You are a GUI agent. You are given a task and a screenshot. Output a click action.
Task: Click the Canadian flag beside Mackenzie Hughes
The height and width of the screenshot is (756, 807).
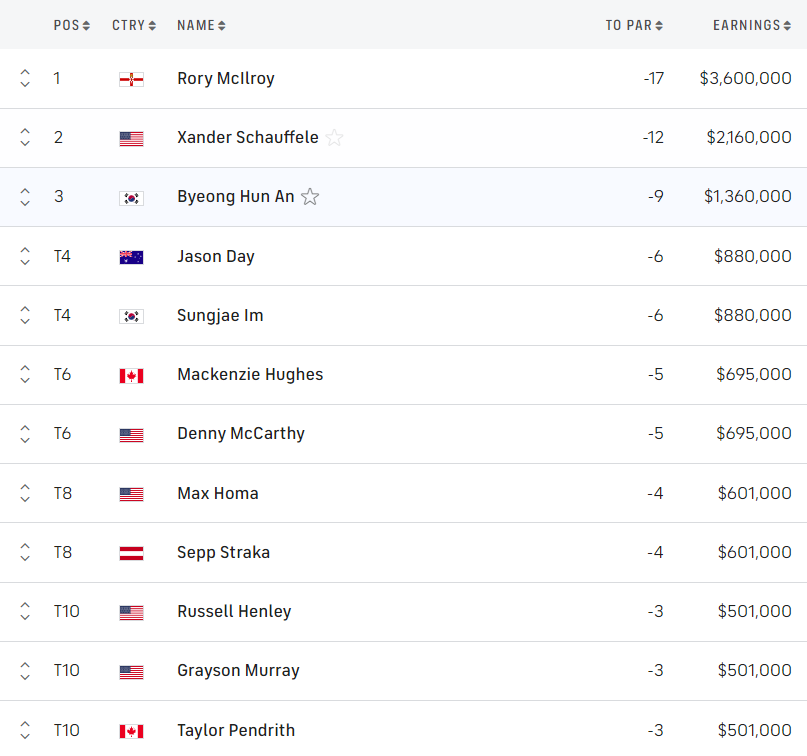coord(131,375)
